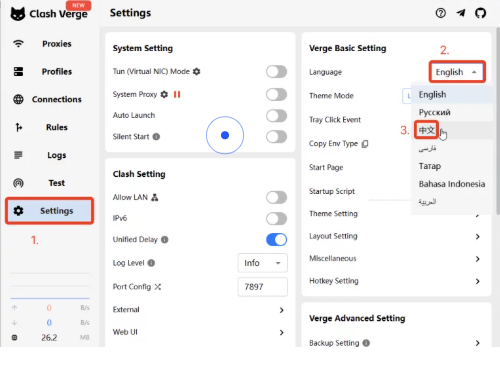Click the Clash Verge cat logo
The height and width of the screenshot is (365, 500).
coord(18,14)
